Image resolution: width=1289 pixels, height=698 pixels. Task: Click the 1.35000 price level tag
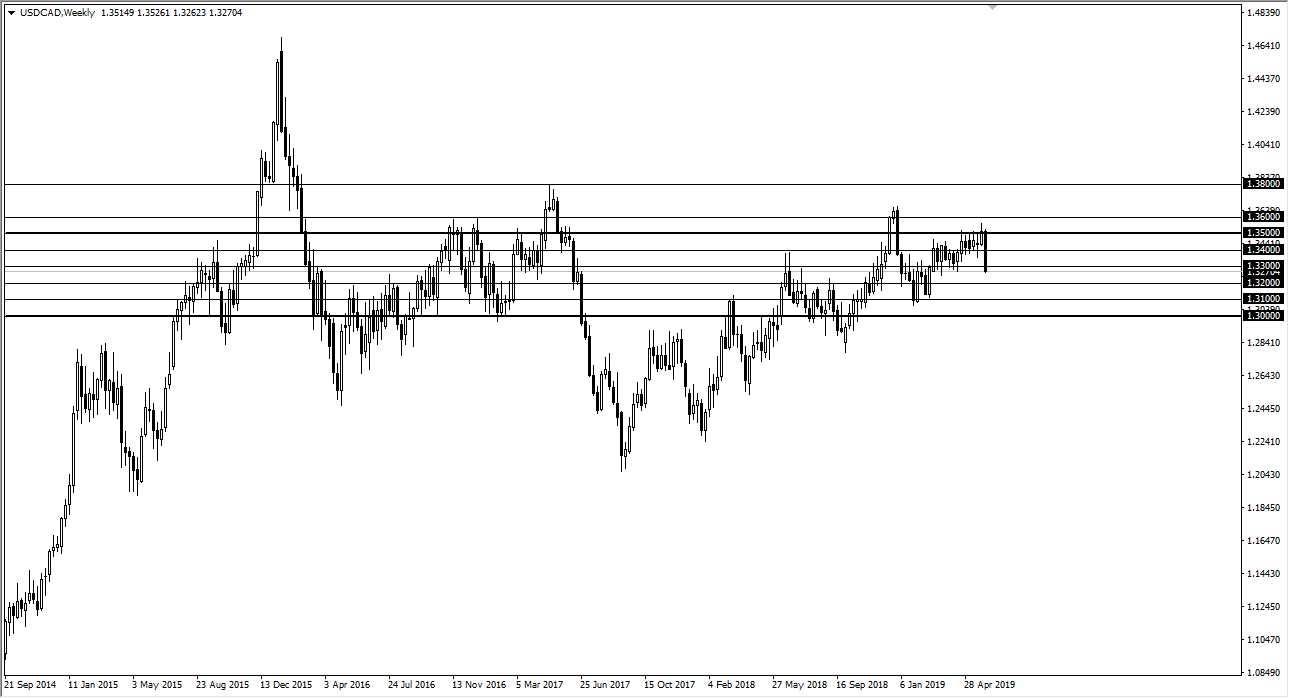click(x=1262, y=231)
